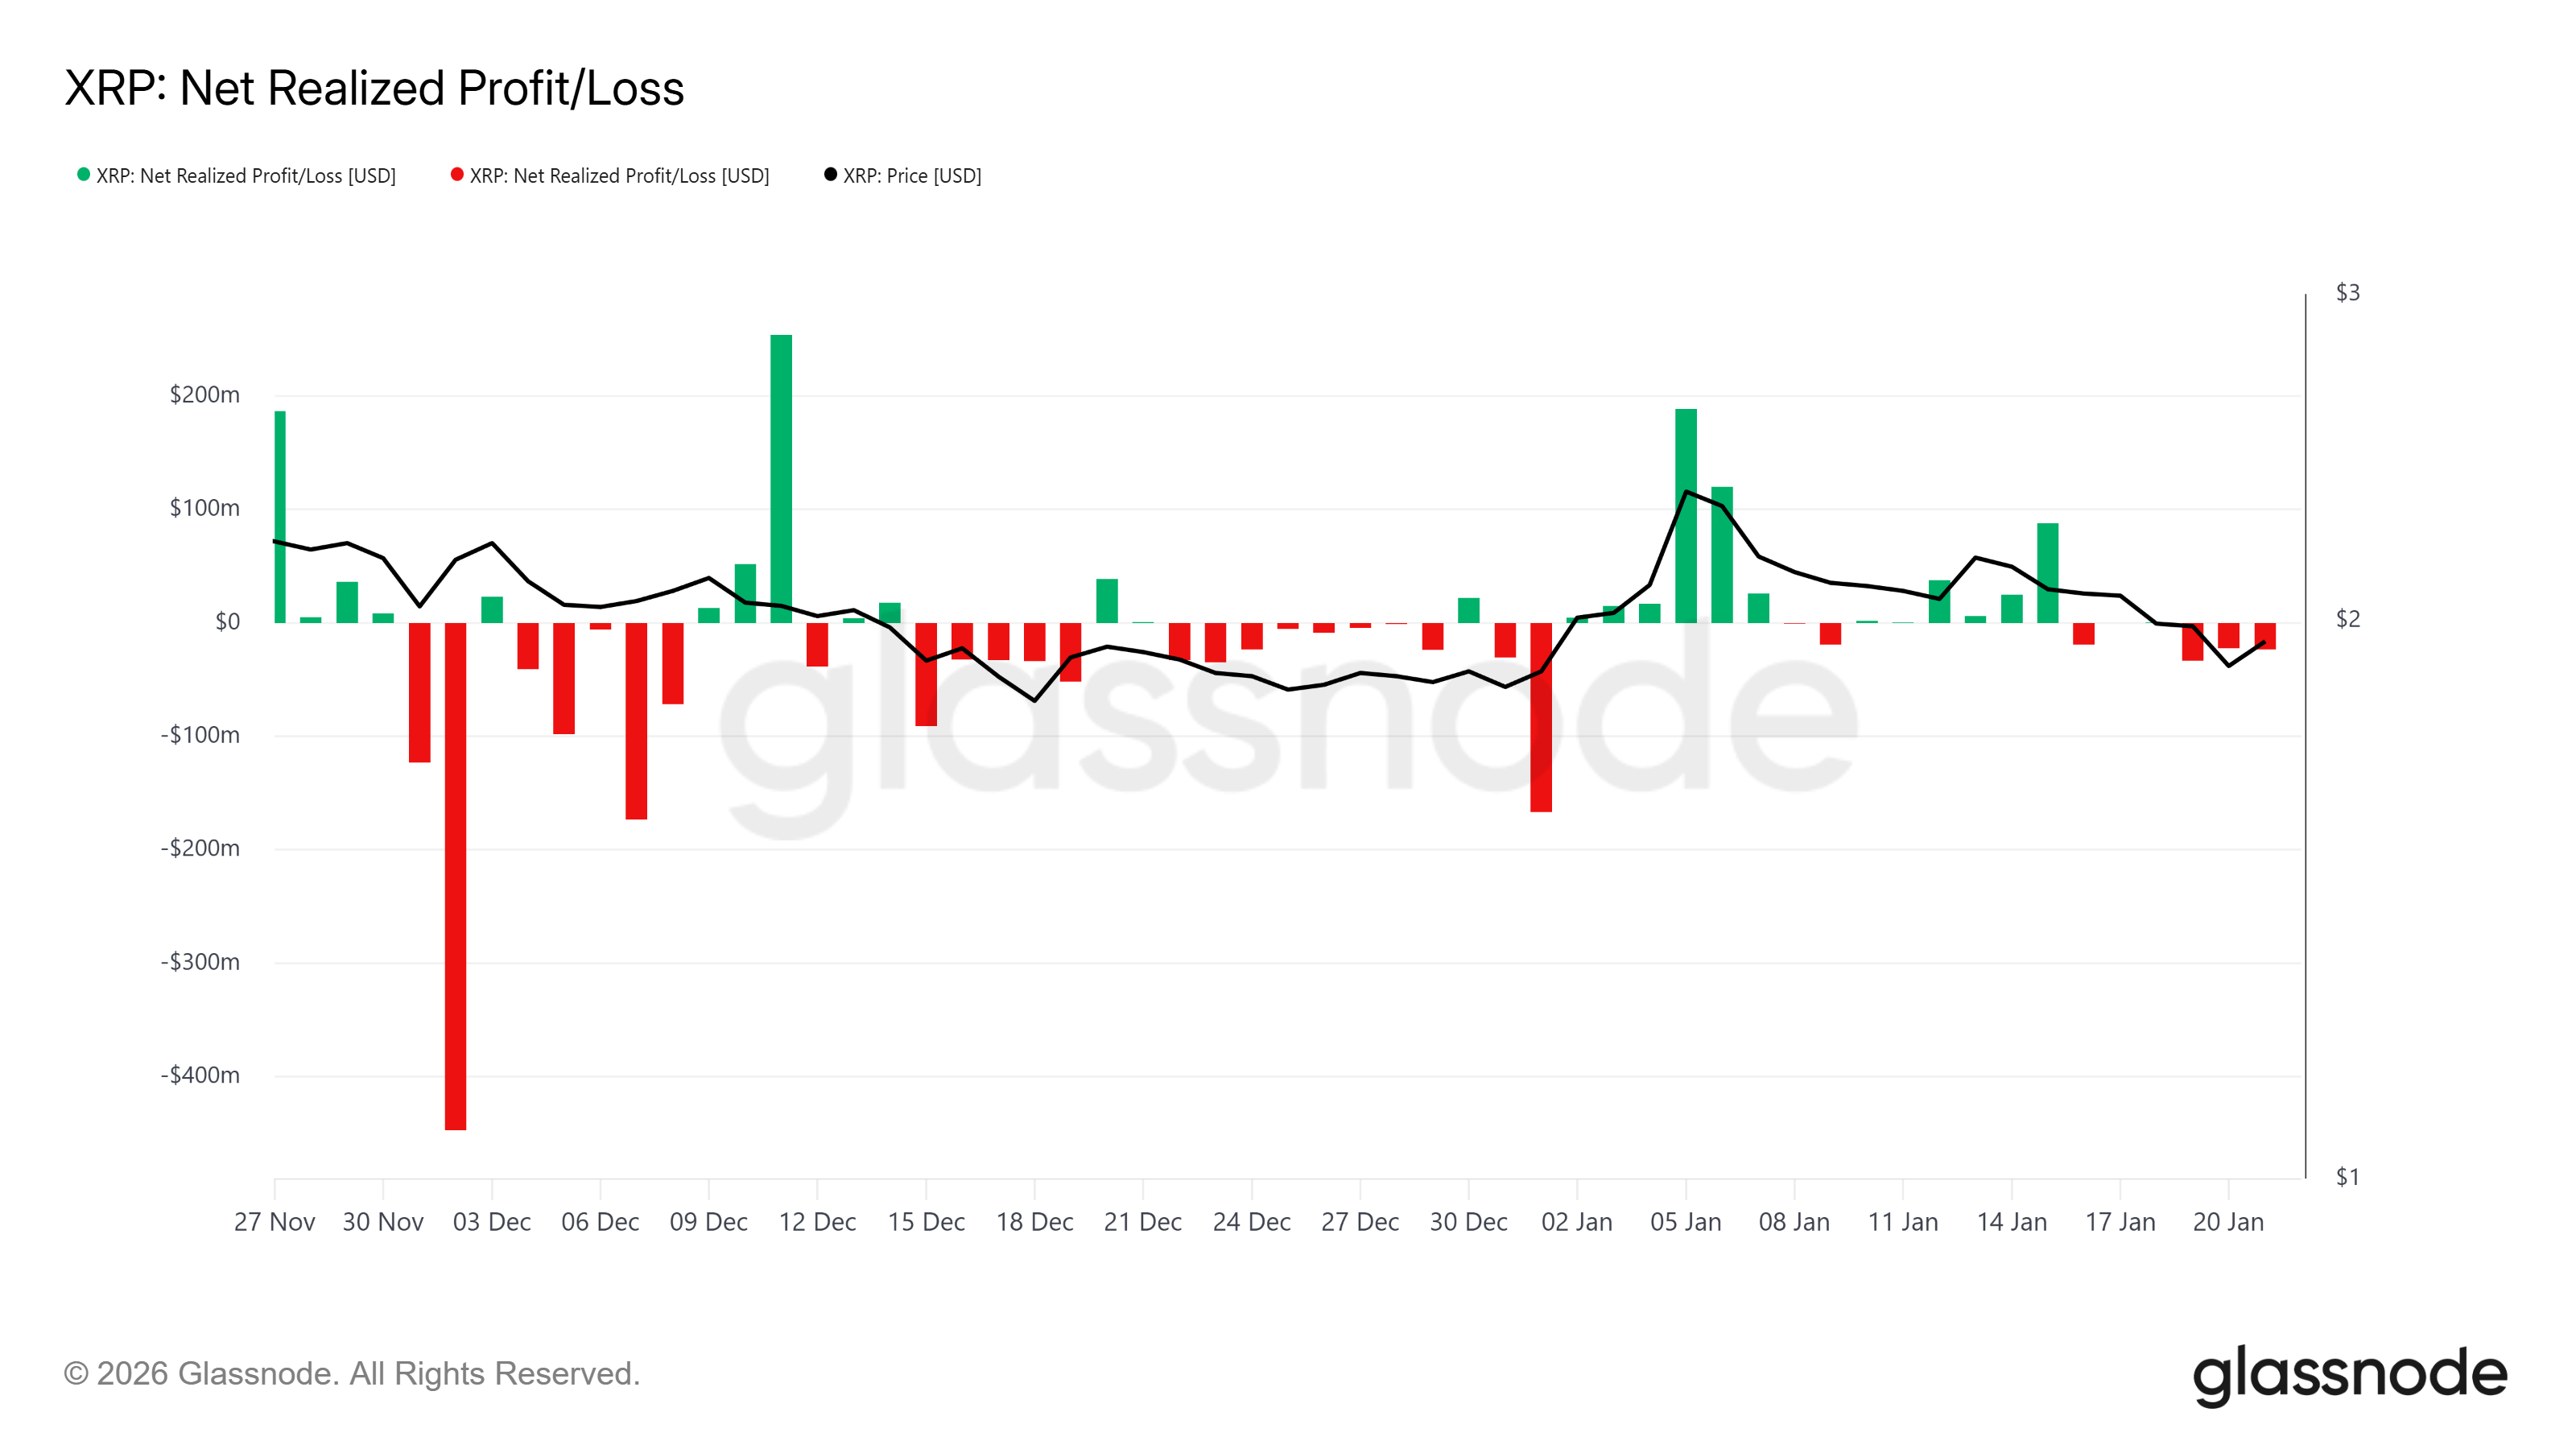Click the 20 Jan date label
Viewport: 2576px width, 1449px height.
(x=2228, y=1222)
